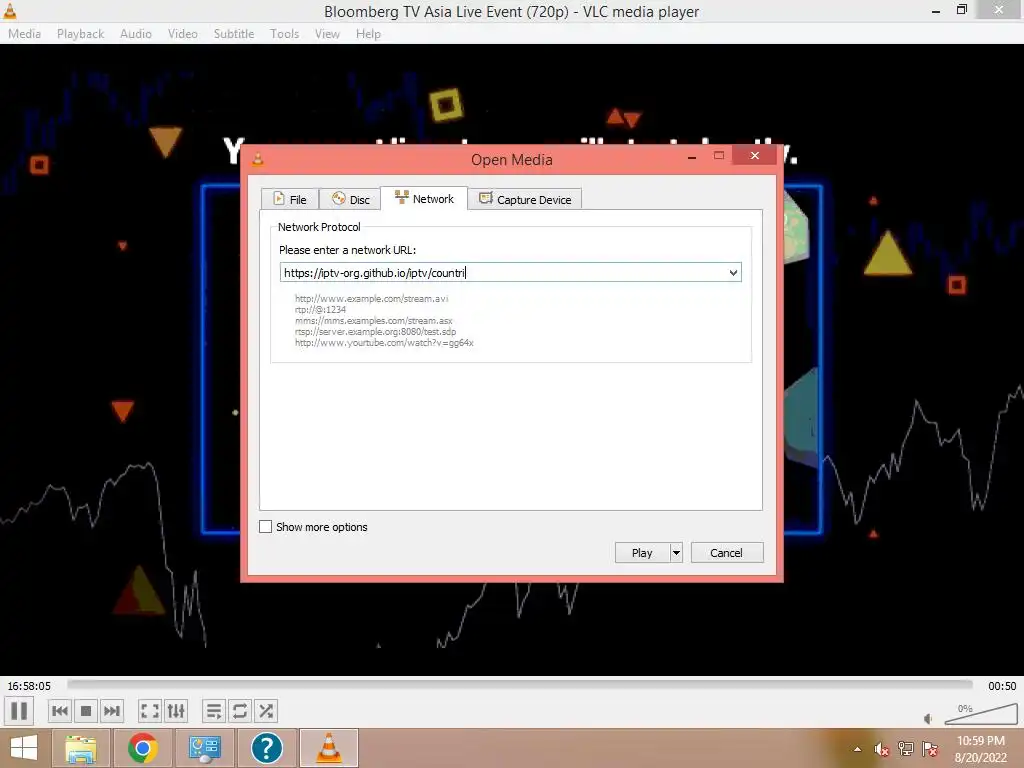Click the Play button in dialog
The width and height of the screenshot is (1024, 768).
642,552
